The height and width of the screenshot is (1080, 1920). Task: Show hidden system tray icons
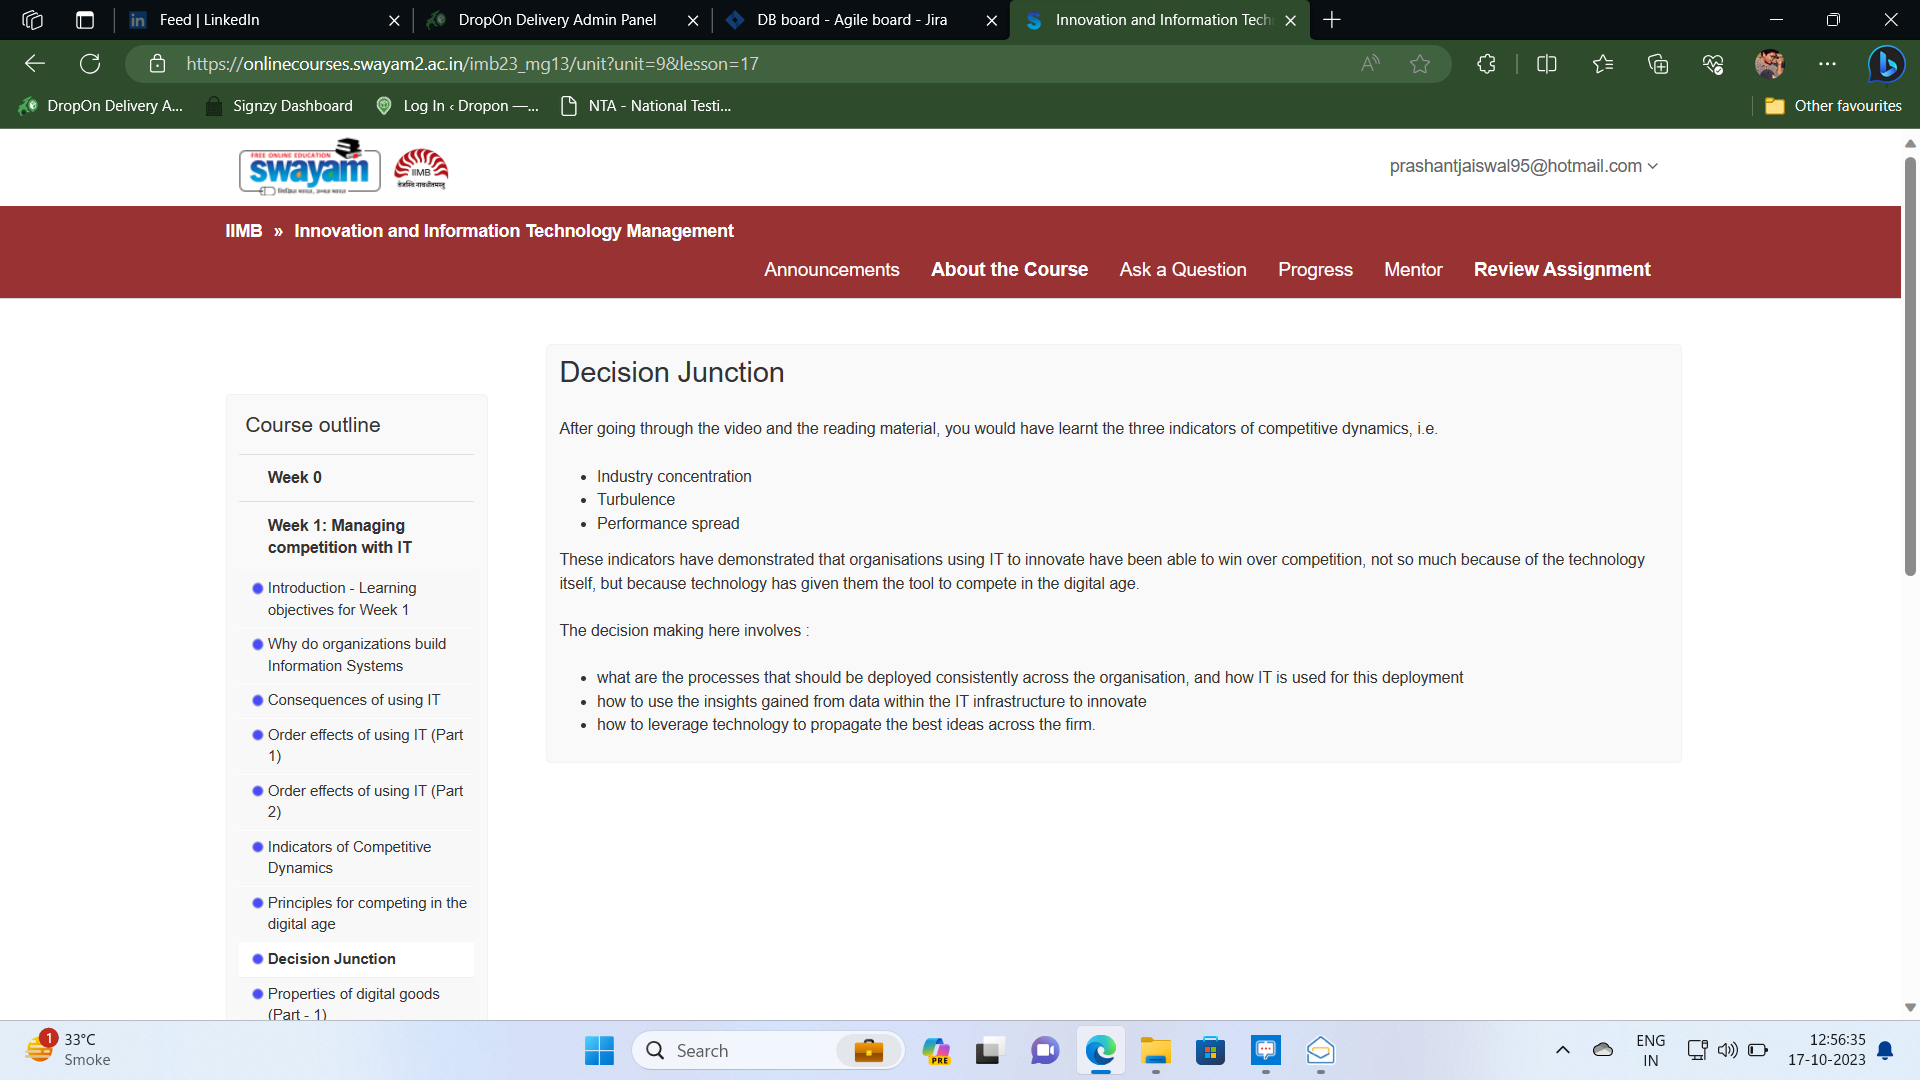coord(1562,1050)
